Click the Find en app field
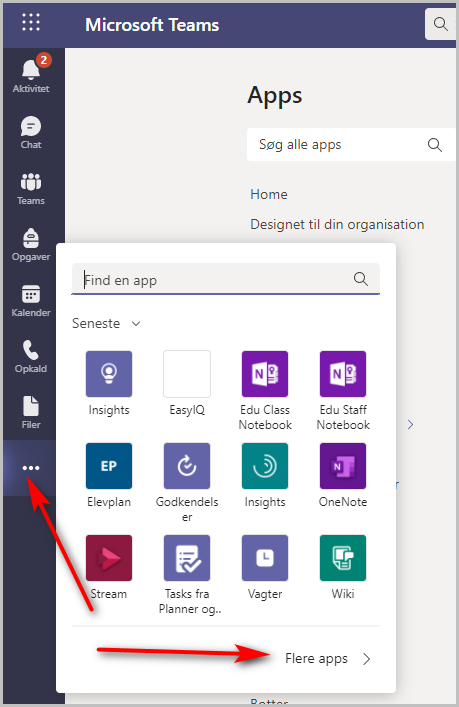This screenshot has width=459, height=707. tap(225, 279)
